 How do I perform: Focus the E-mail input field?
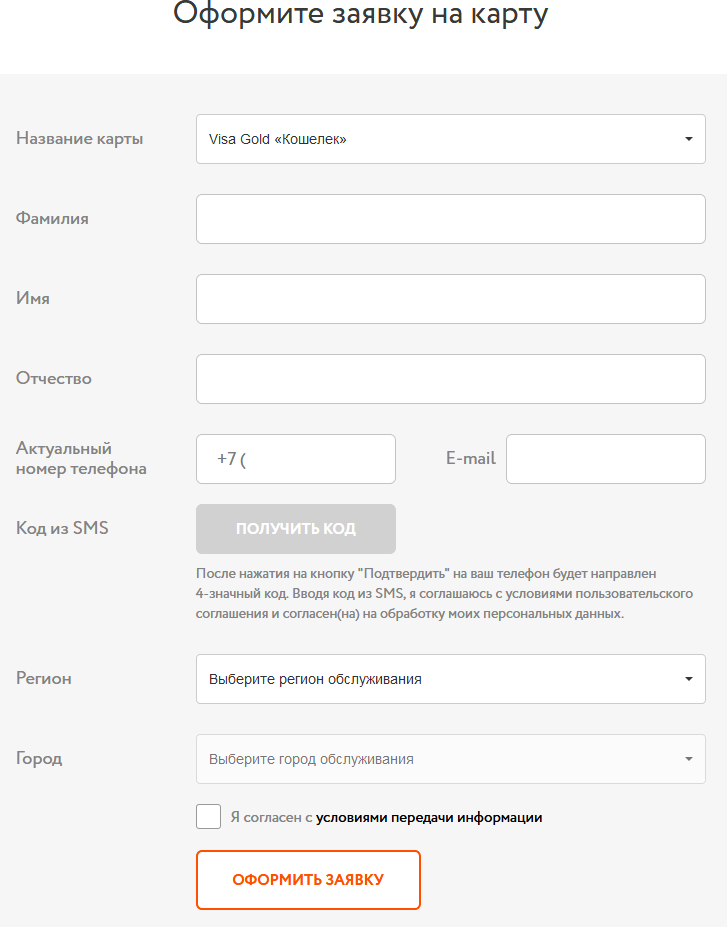pos(605,459)
